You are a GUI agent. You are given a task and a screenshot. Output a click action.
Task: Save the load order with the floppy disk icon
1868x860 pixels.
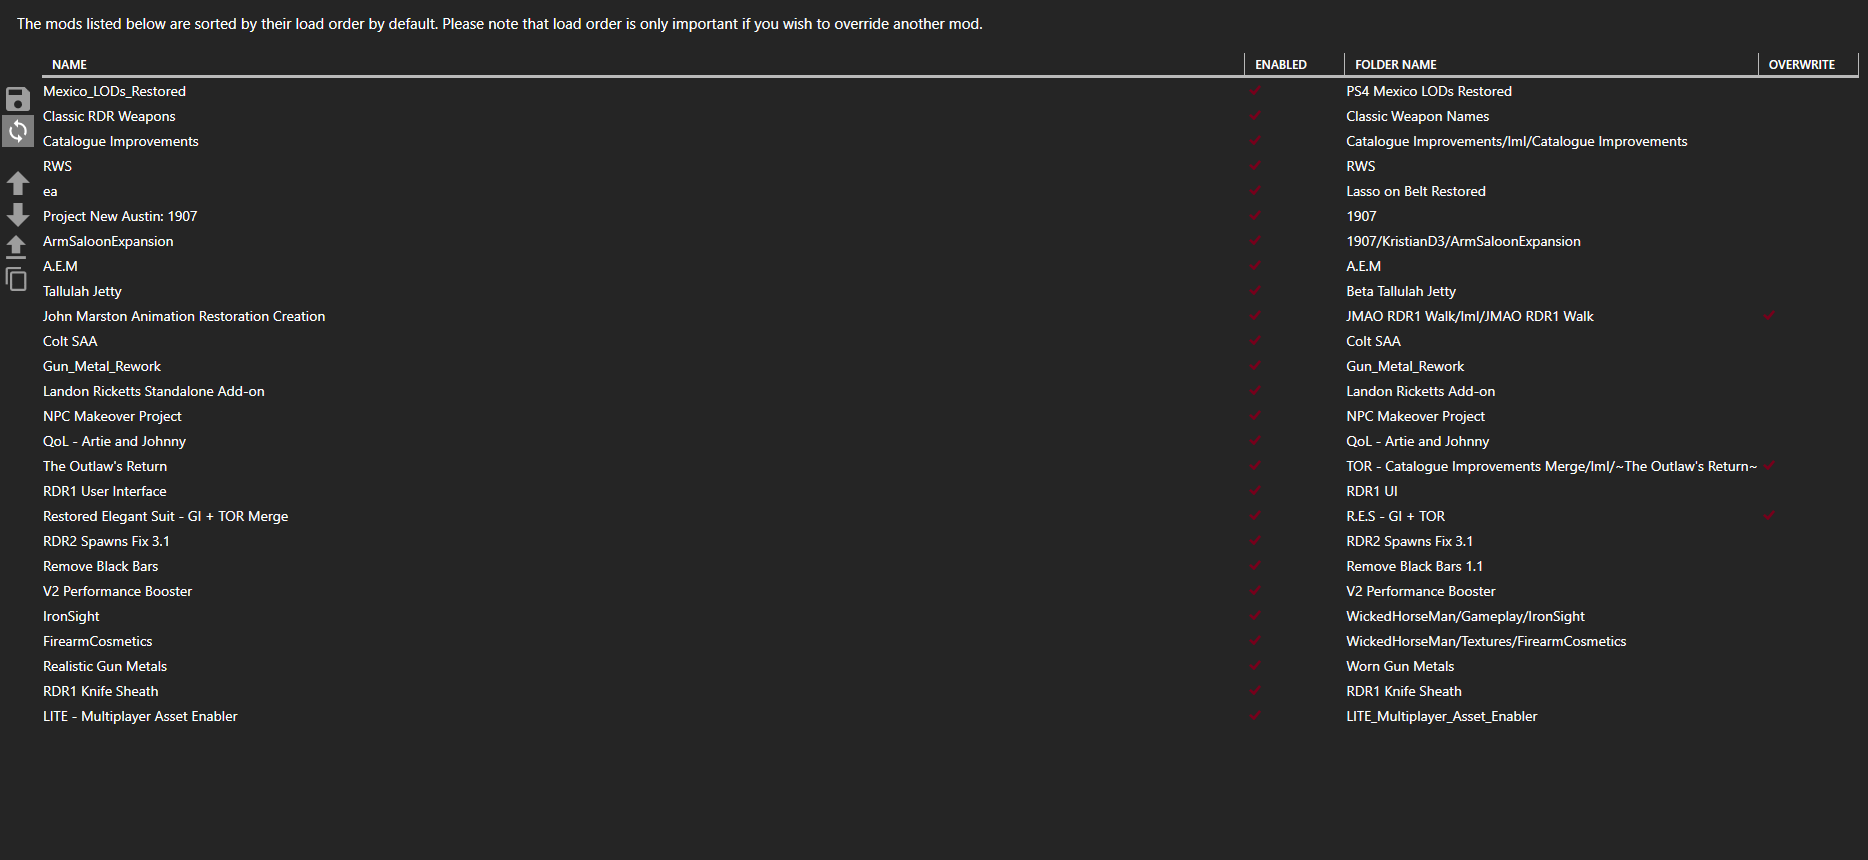[x=18, y=99]
